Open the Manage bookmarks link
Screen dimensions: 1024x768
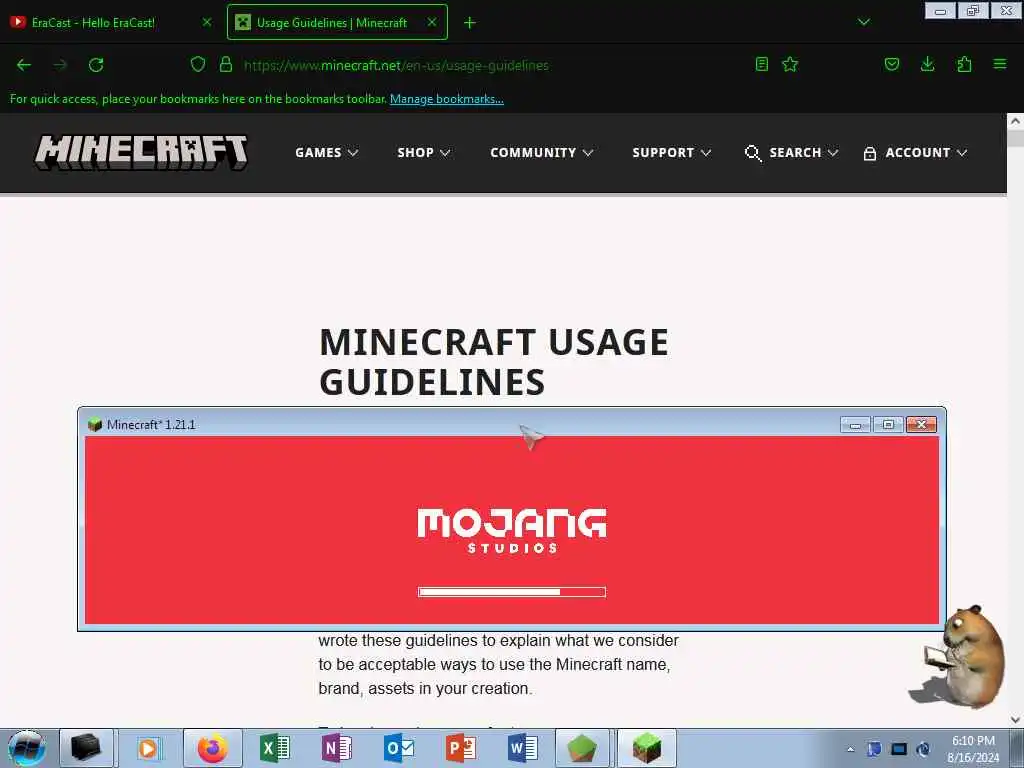tap(447, 99)
